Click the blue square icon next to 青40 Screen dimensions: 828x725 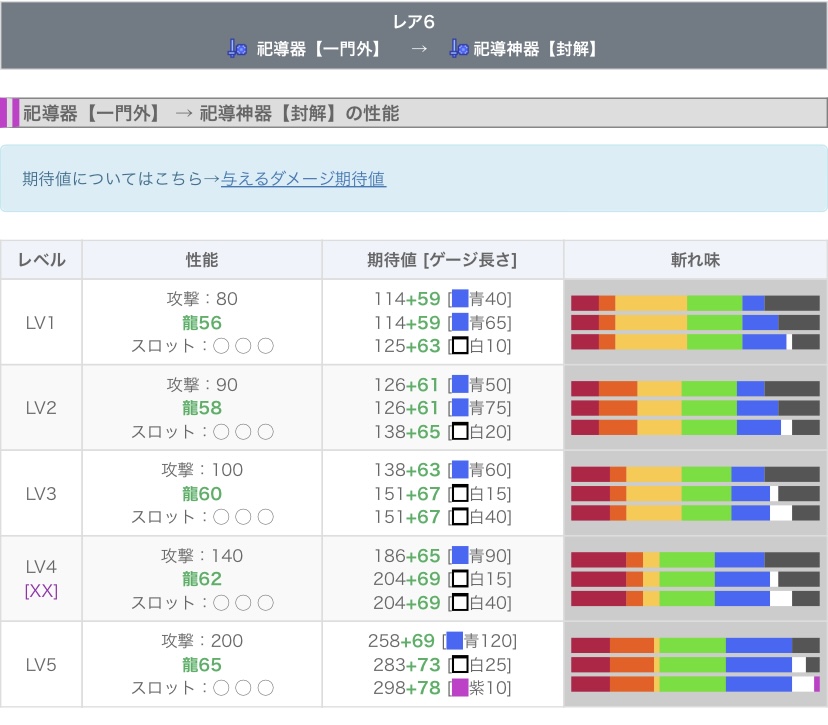(460, 298)
